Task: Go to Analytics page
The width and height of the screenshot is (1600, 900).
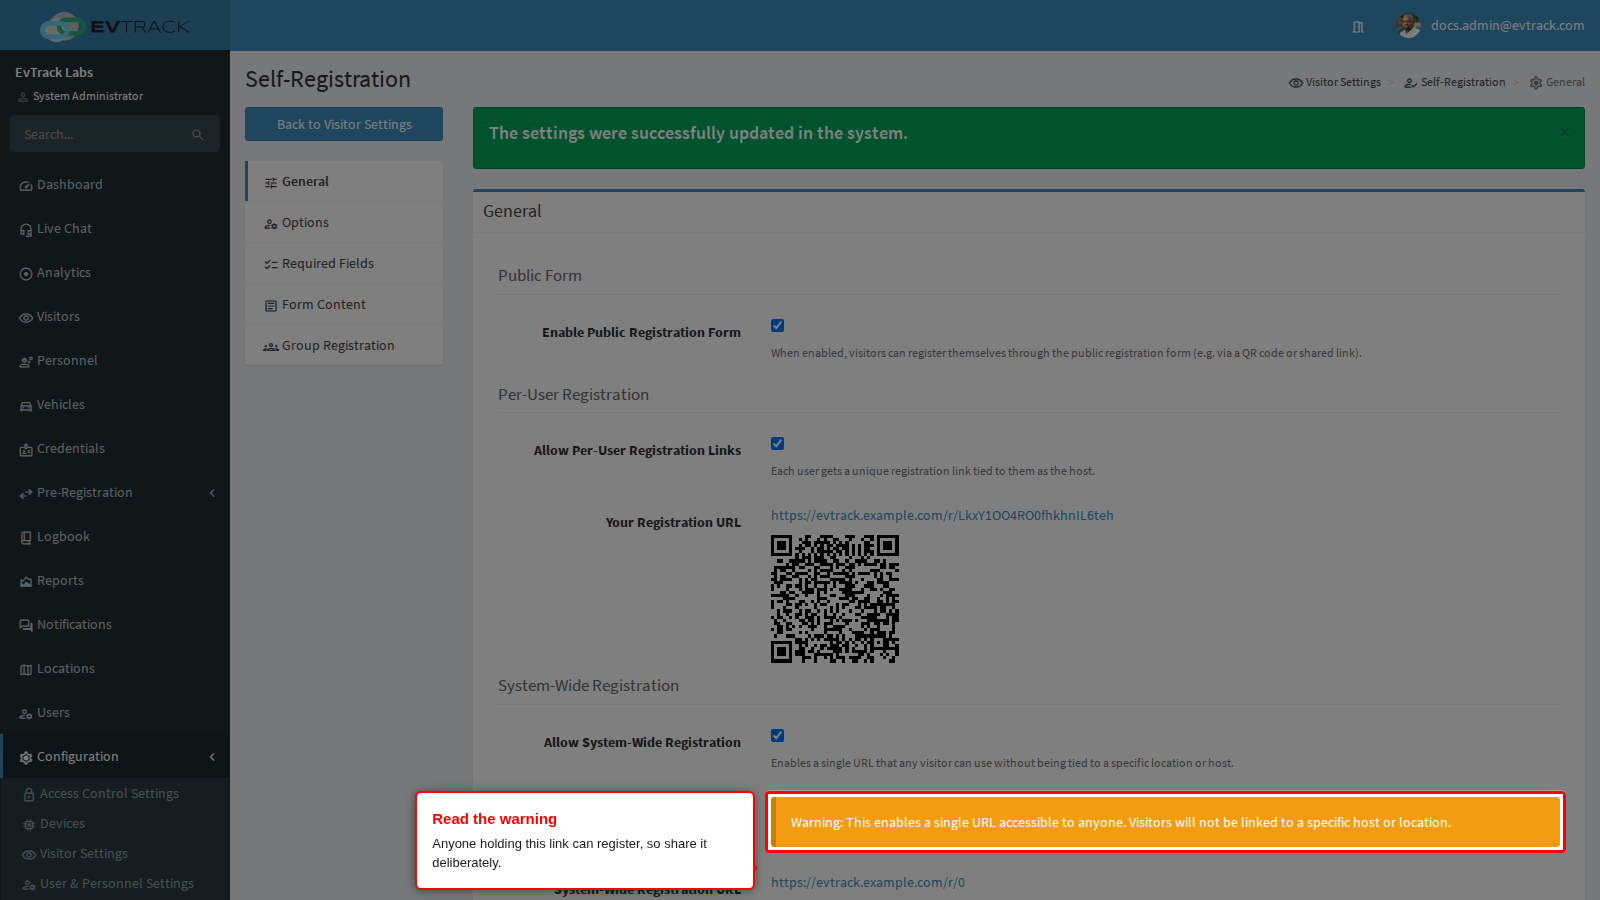Action: point(115,273)
